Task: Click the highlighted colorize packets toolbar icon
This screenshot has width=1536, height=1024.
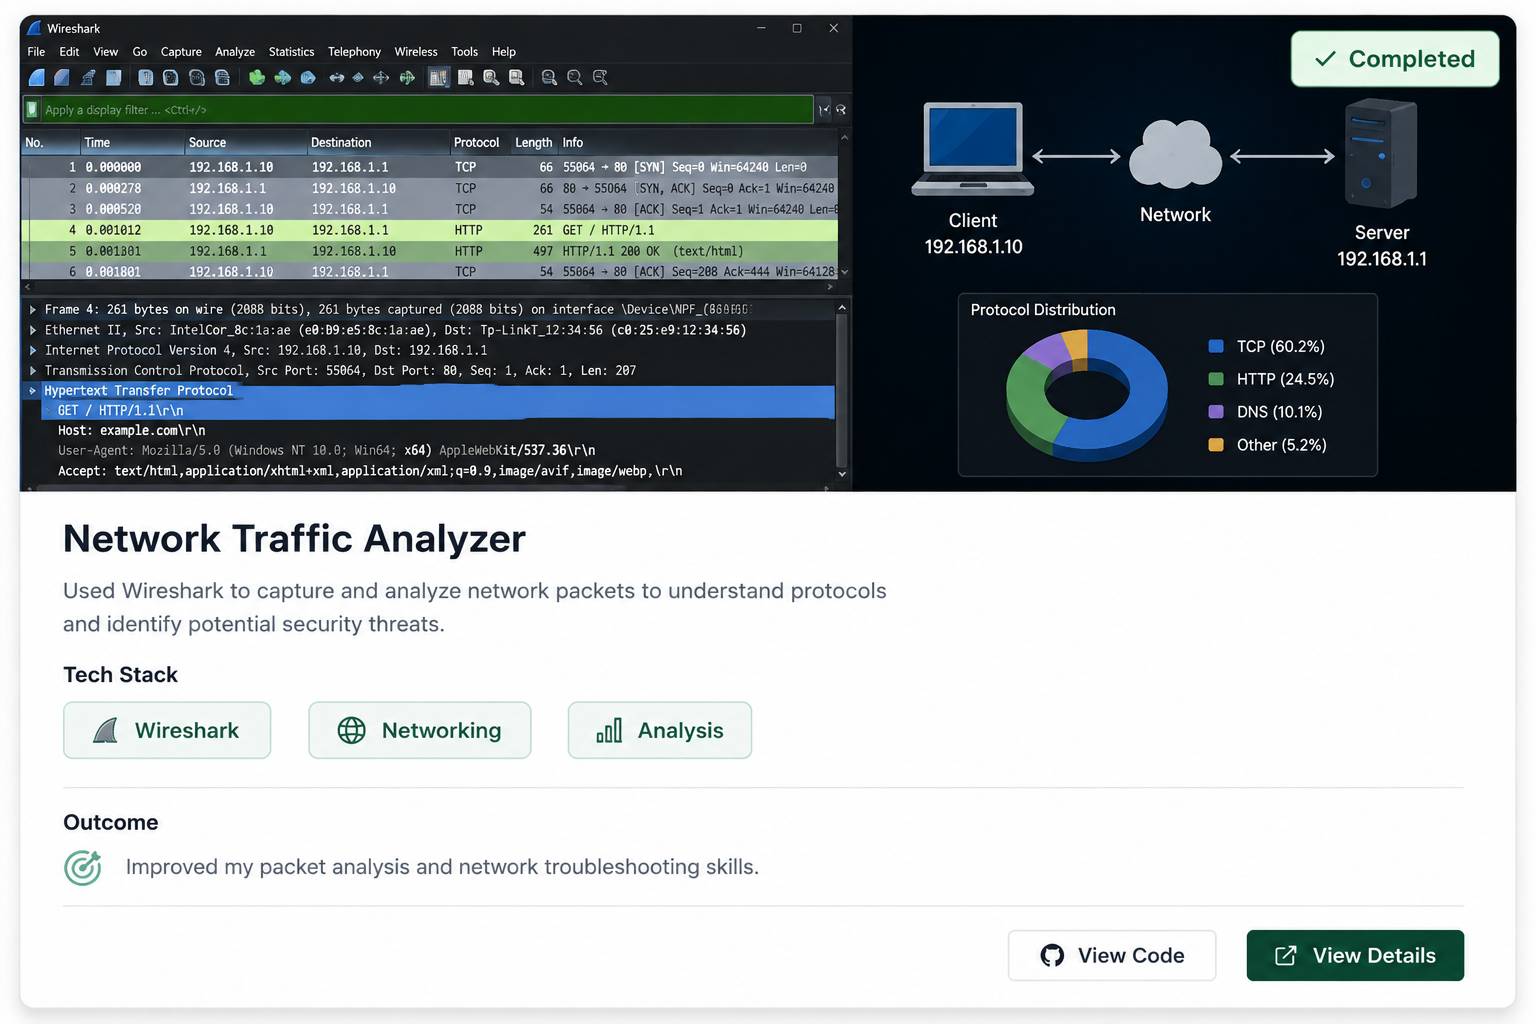Action: (439, 77)
